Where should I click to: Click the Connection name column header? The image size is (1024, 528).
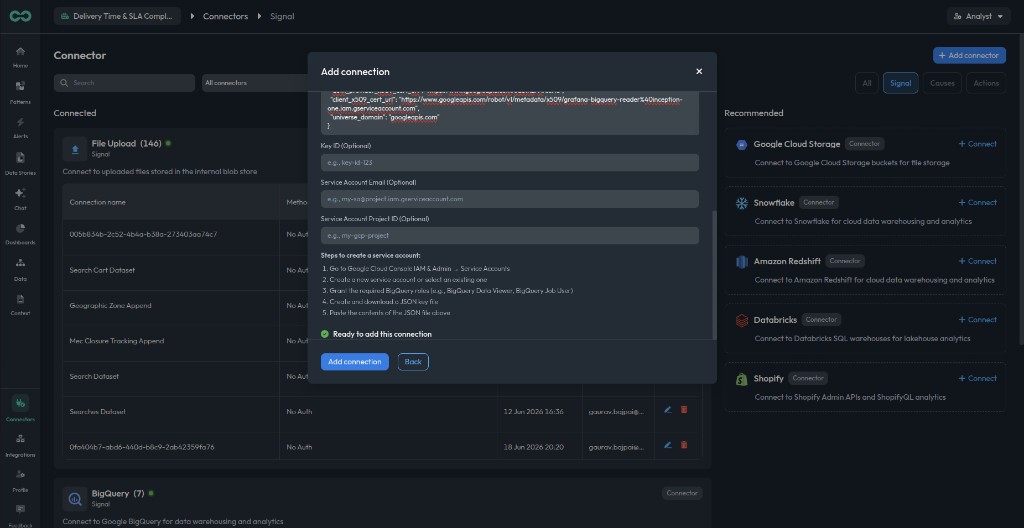(98, 203)
